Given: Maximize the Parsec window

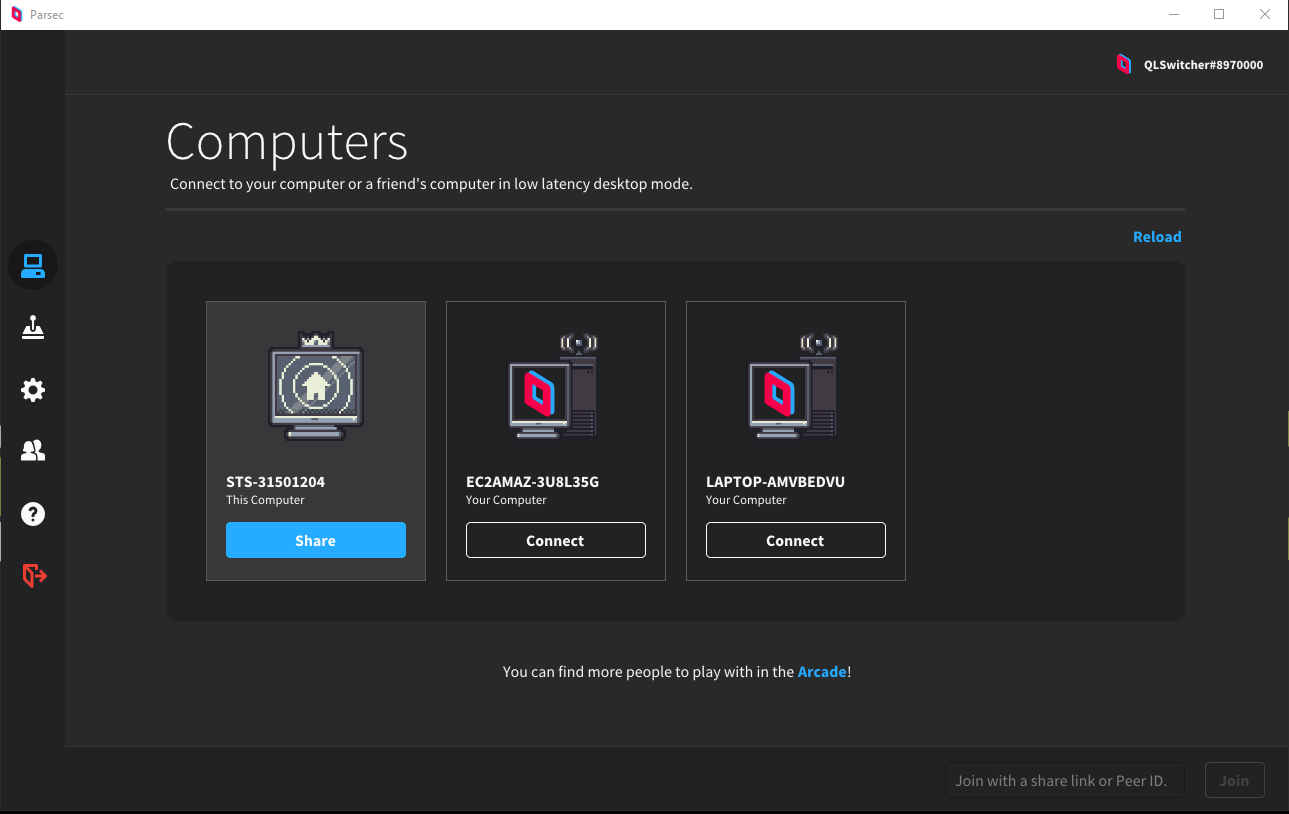Looking at the screenshot, I should 1219,14.
